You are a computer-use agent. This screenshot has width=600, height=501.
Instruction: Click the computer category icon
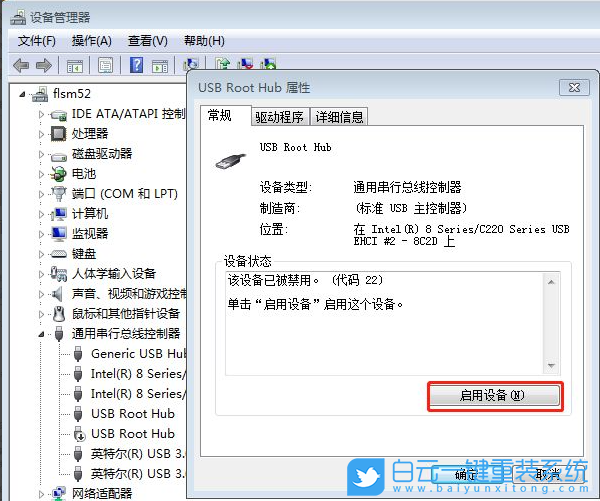click(x=59, y=214)
